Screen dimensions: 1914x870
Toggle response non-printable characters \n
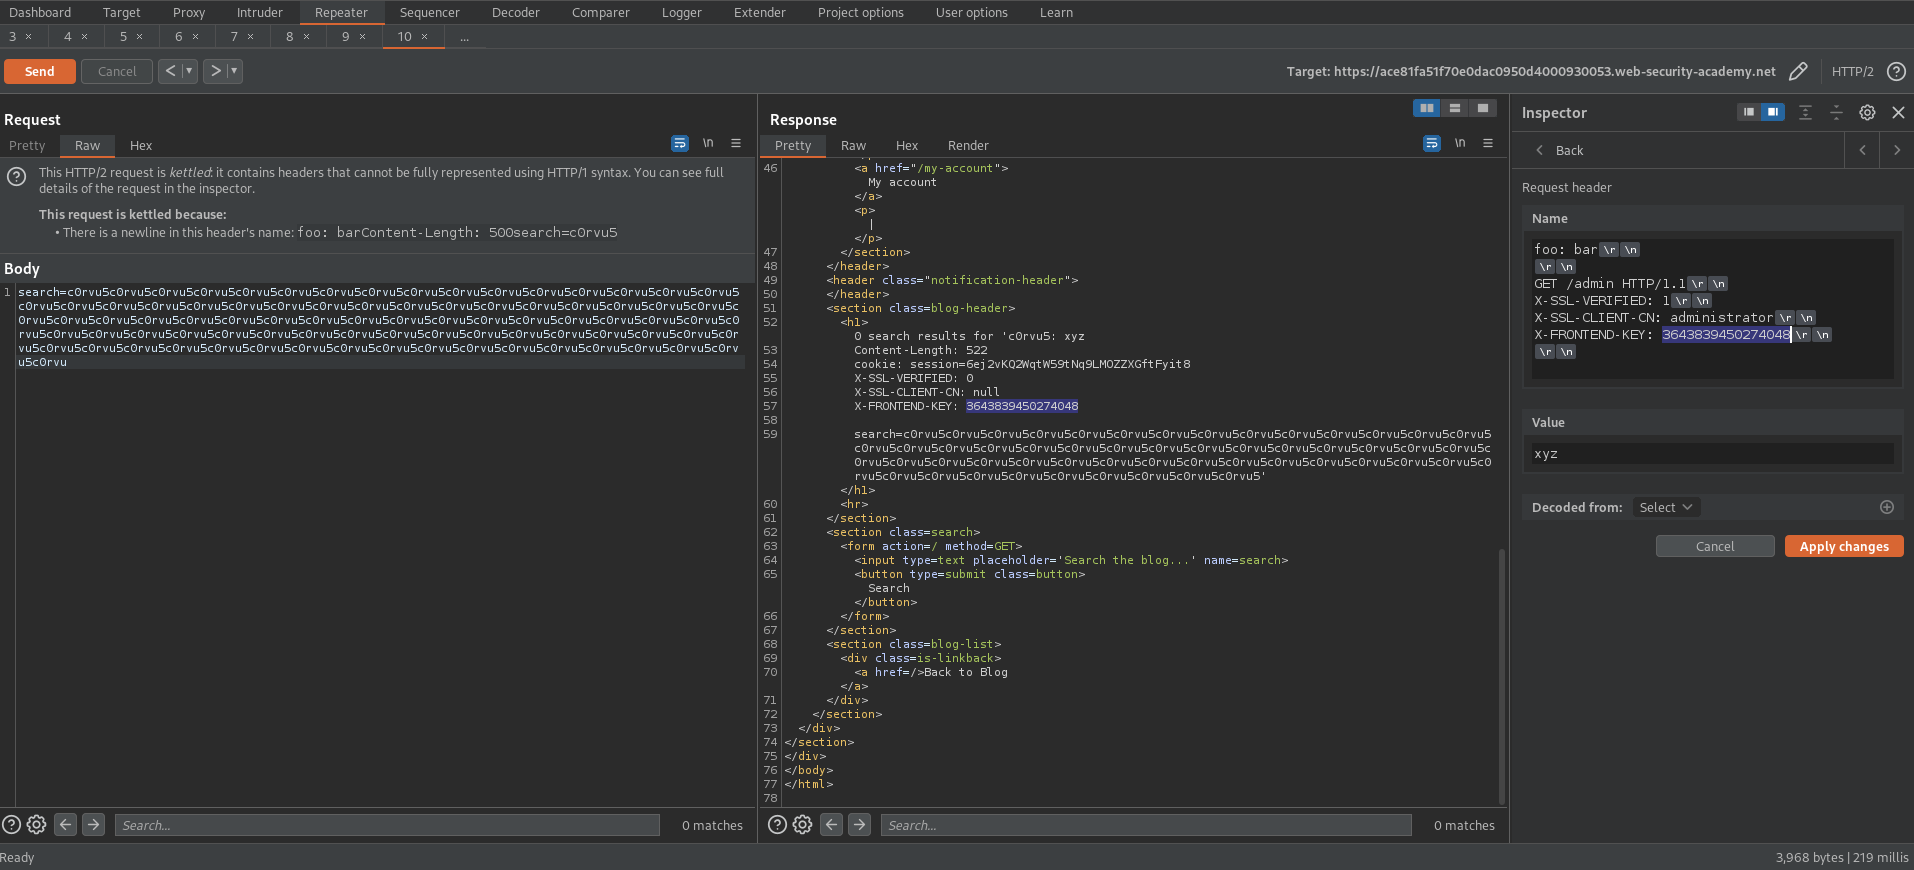pos(1460,143)
